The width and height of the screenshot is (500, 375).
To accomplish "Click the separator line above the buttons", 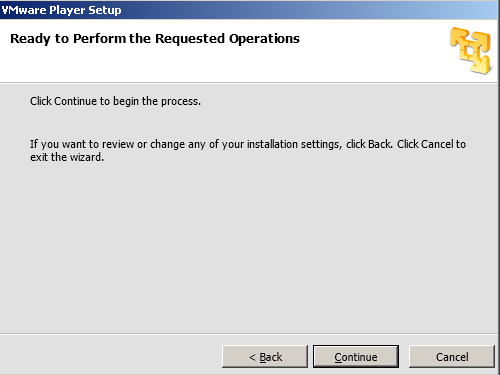I will [248, 334].
